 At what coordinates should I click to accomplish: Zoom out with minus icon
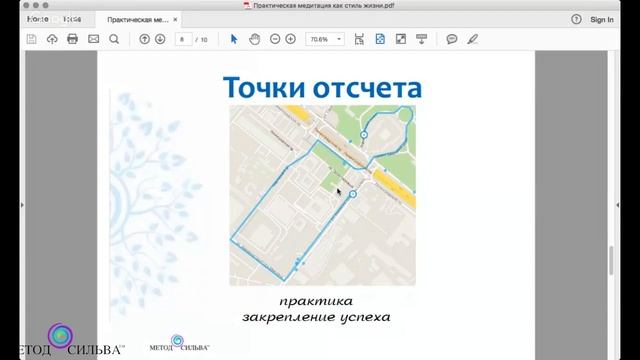tap(275, 39)
